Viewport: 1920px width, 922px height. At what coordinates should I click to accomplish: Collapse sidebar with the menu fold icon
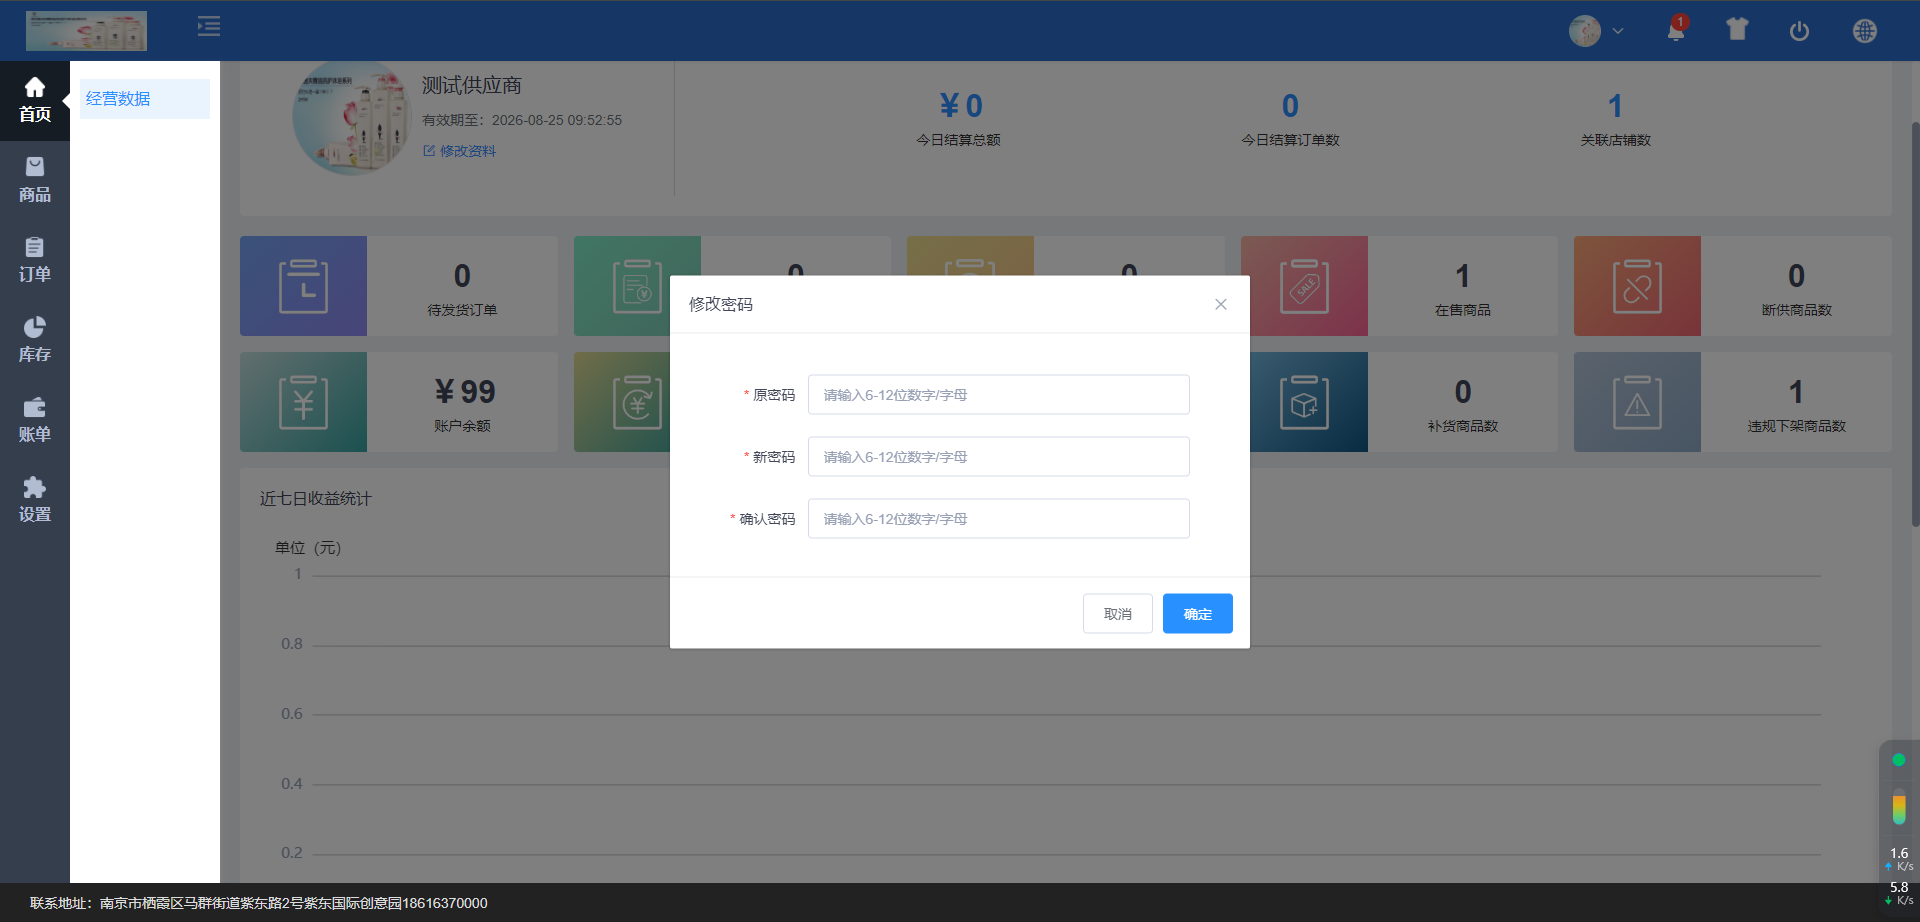(x=209, y=27)
